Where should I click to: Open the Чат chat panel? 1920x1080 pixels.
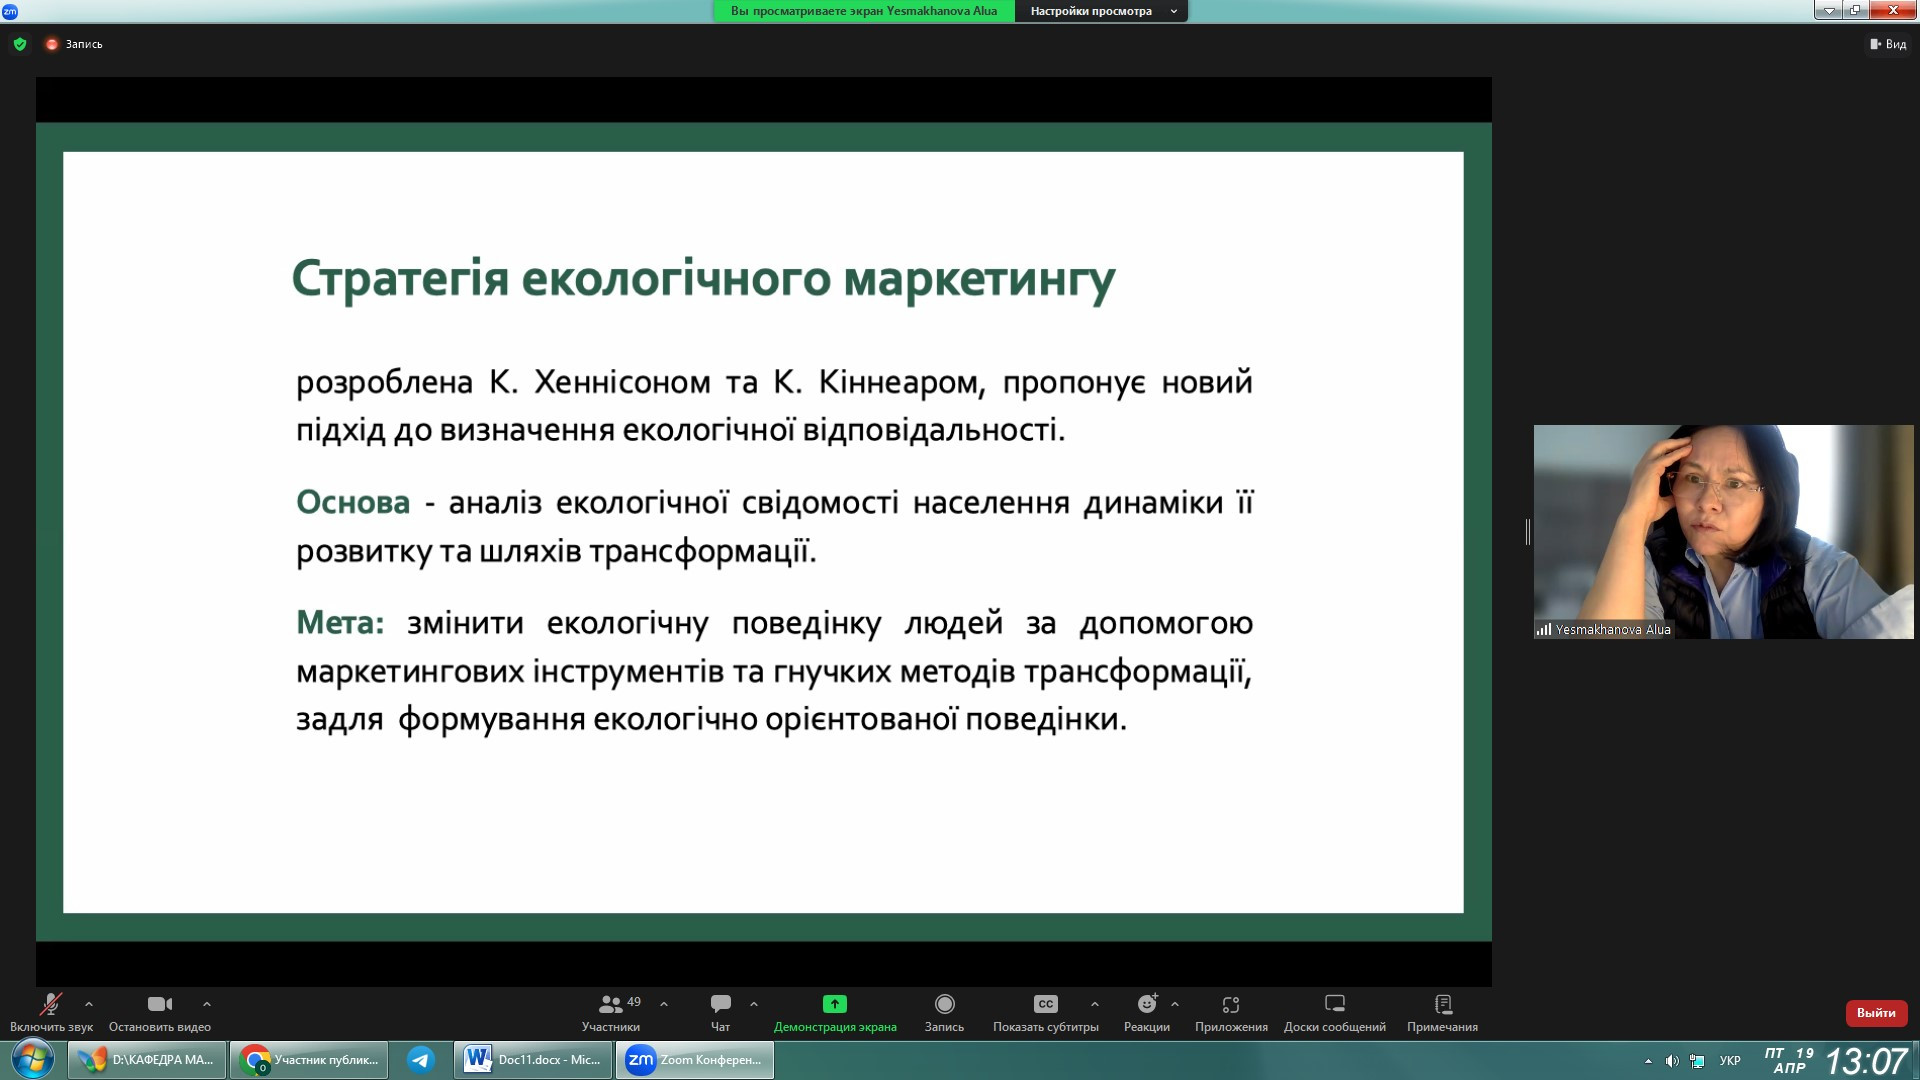720,1012
